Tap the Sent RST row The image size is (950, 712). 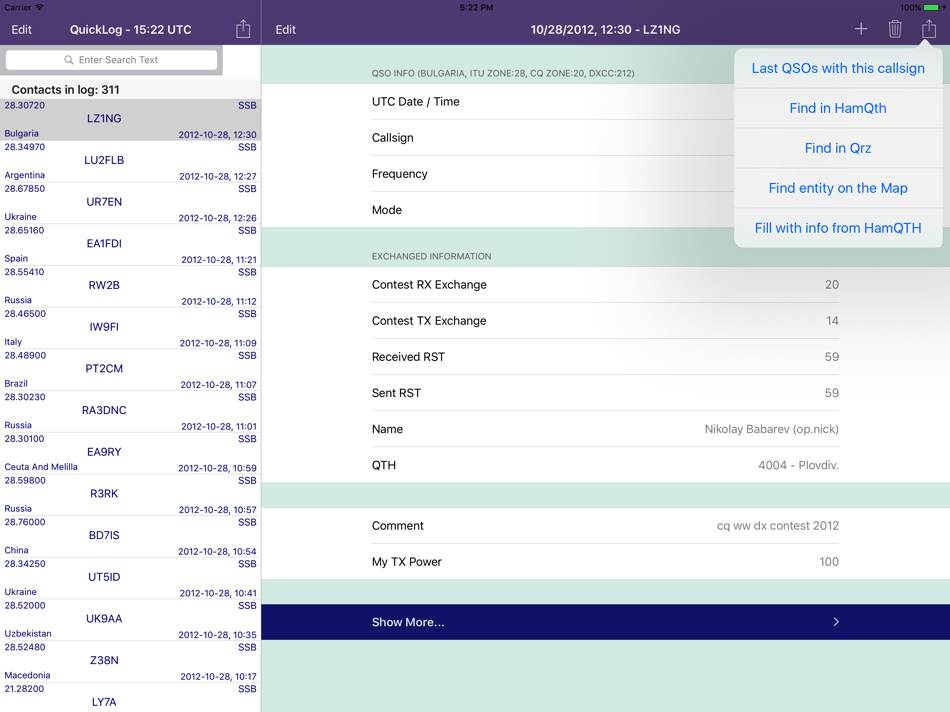point(605,393)
